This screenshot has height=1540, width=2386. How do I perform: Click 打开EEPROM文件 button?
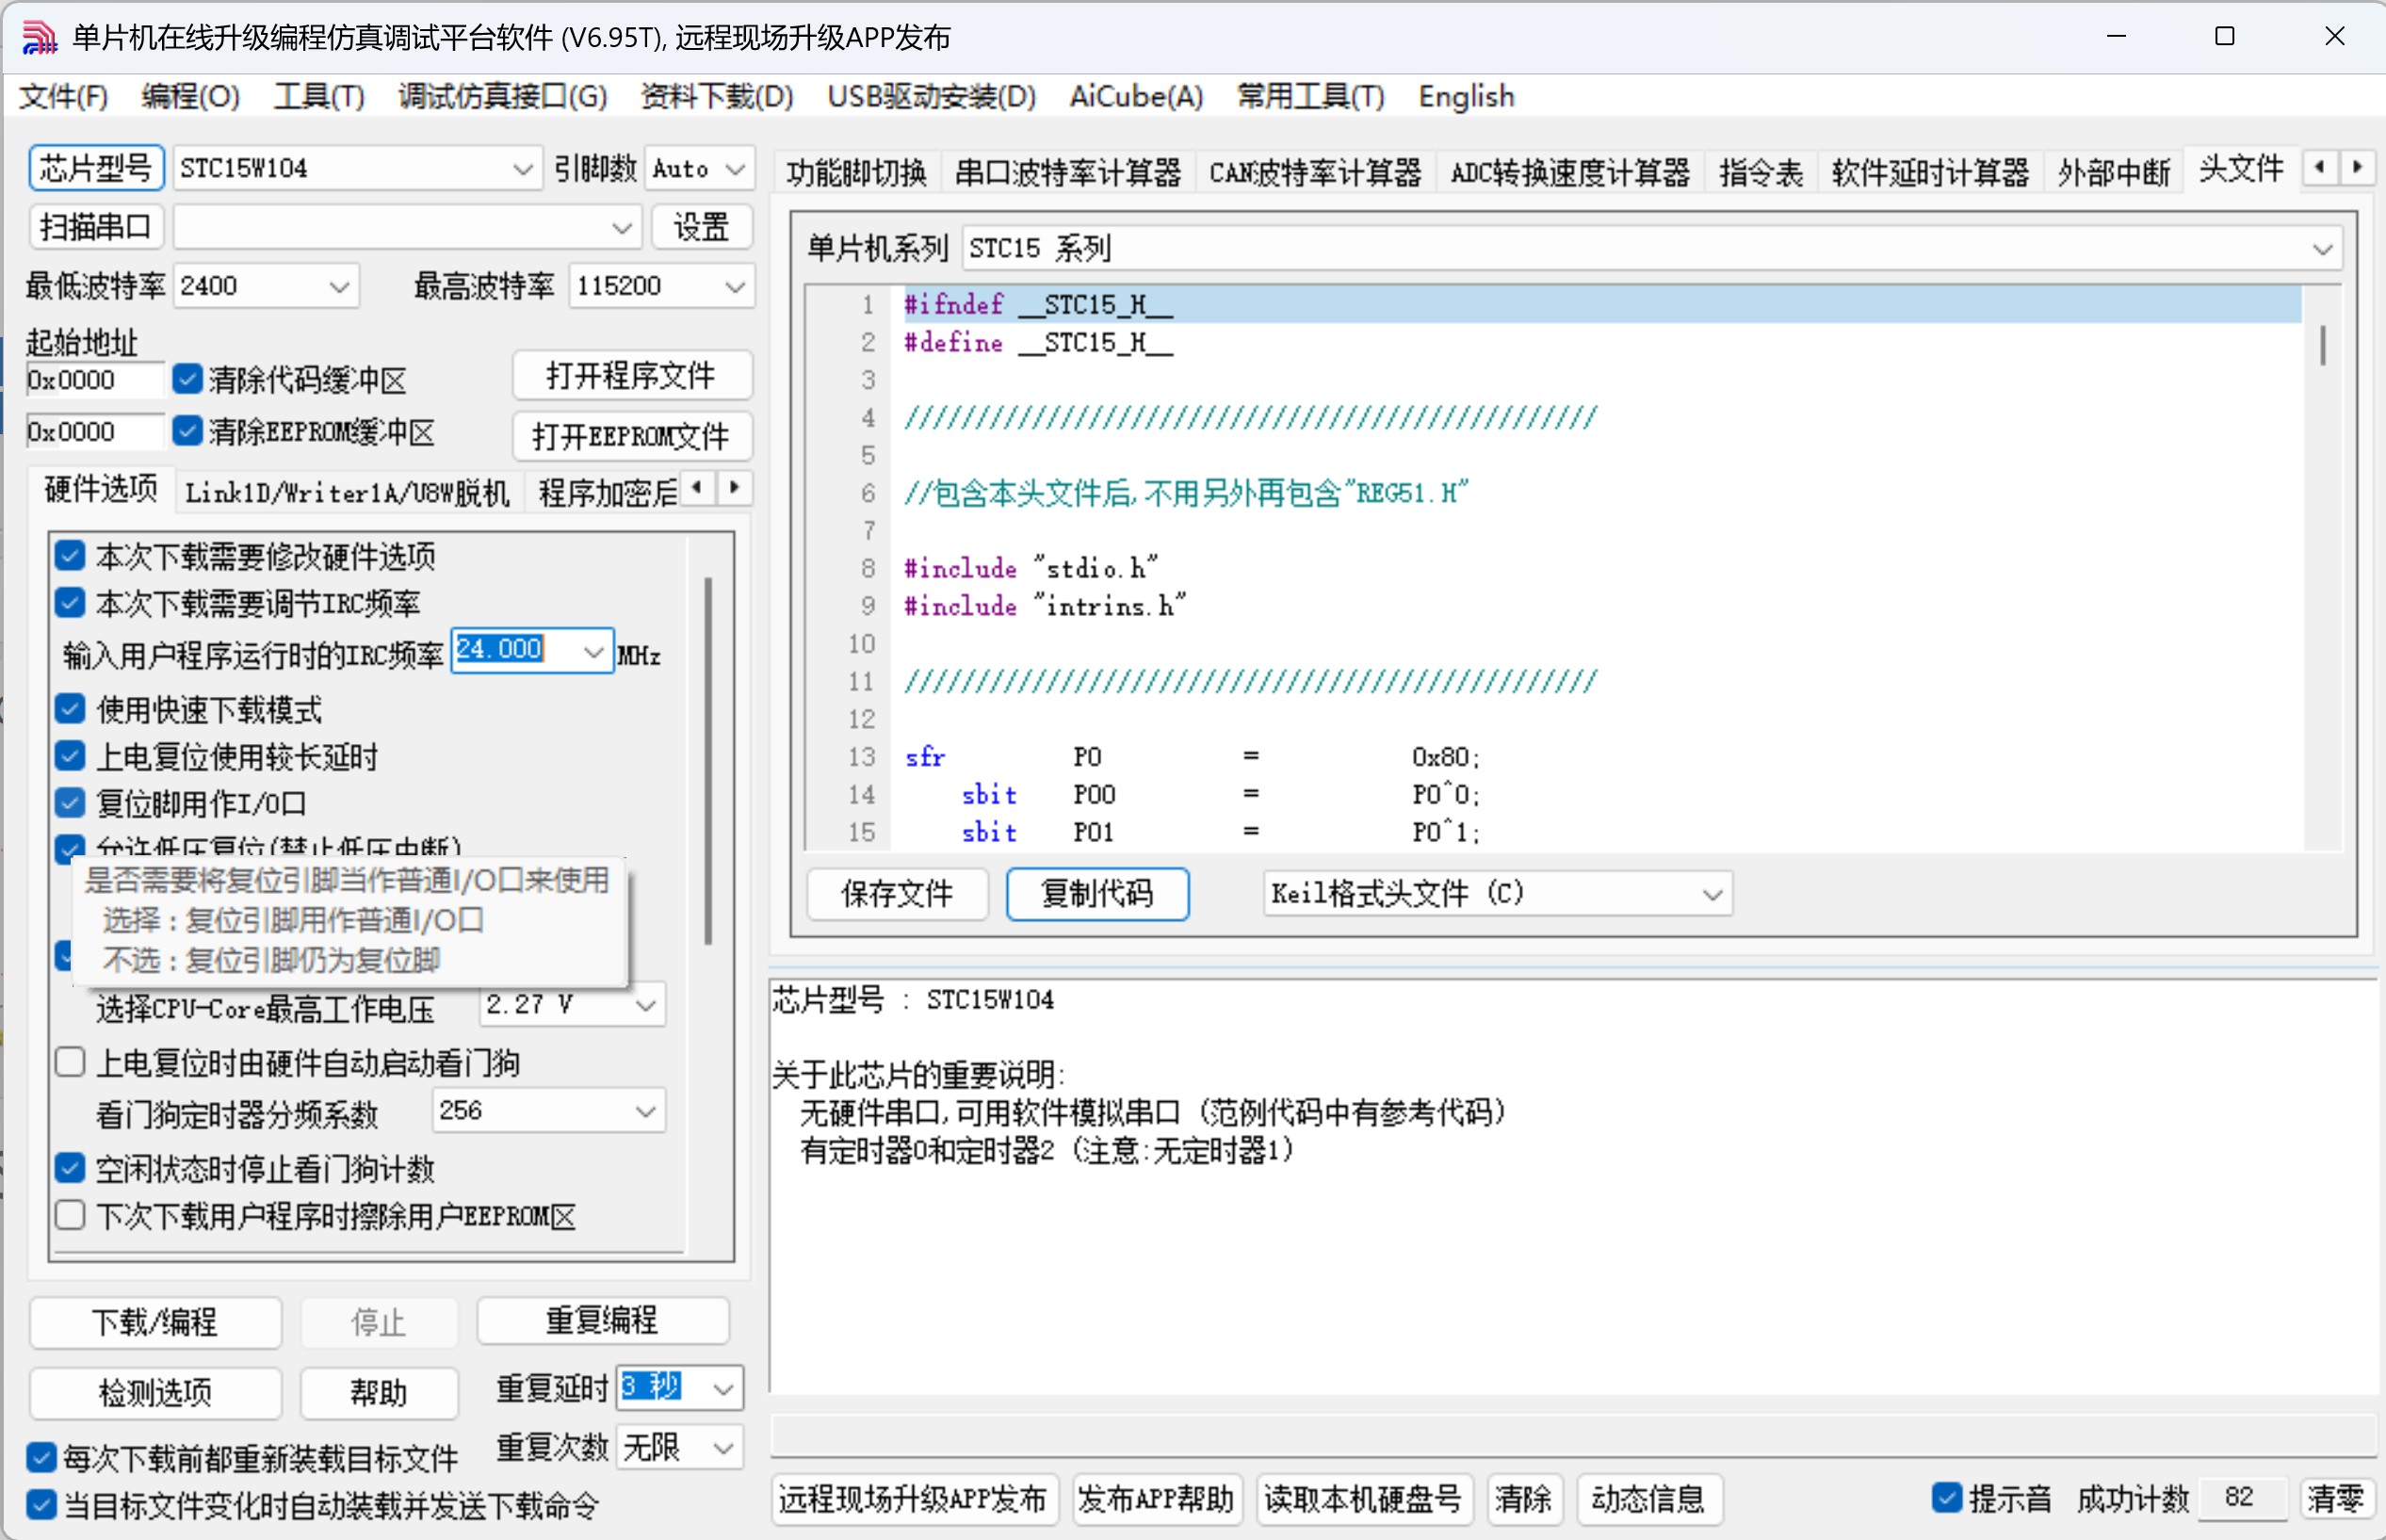(x=631, y=435)
